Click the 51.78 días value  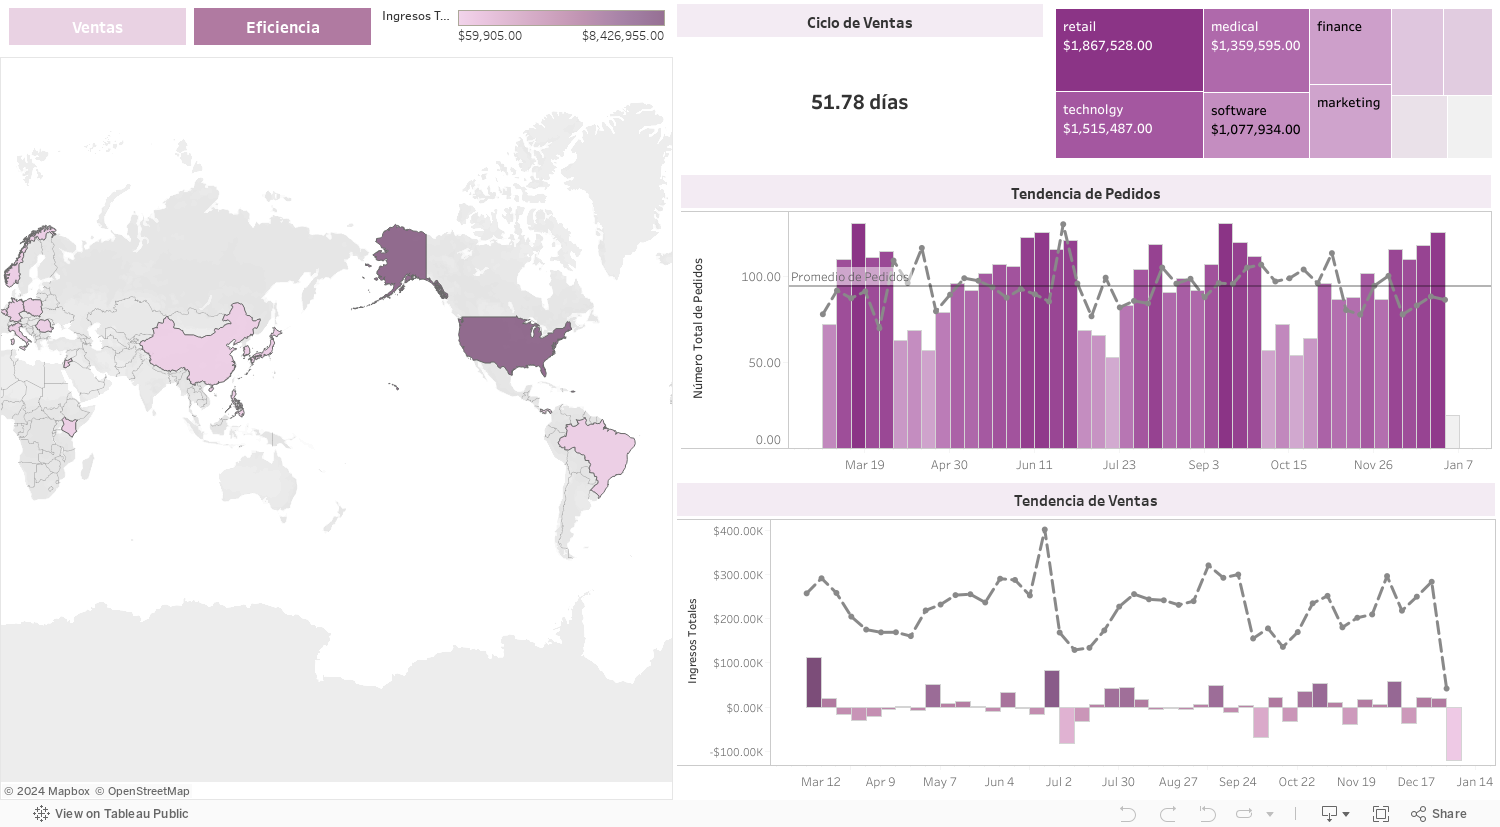[860, 102]
